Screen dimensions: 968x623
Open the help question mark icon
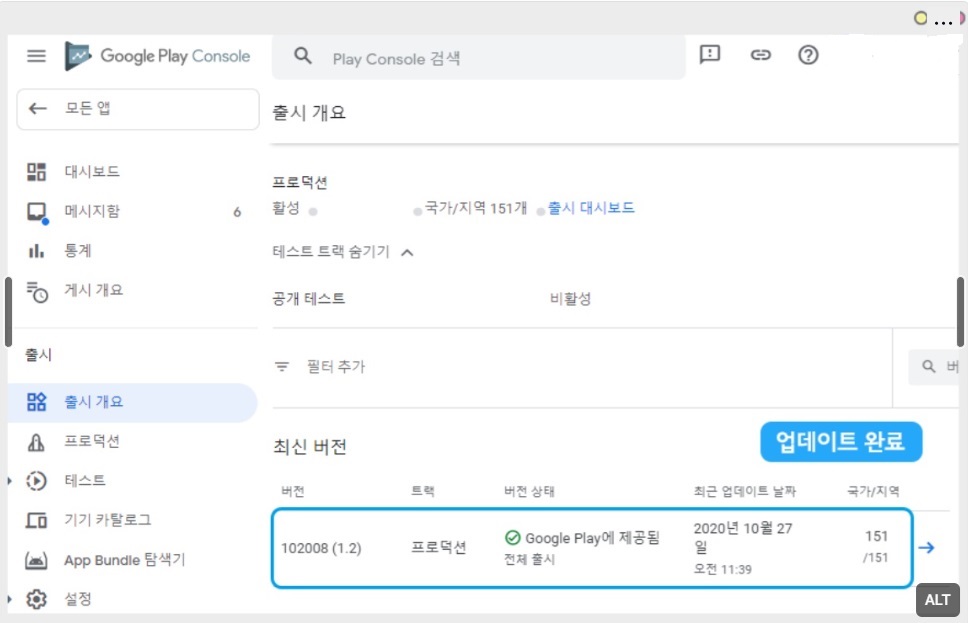click(808, 55)
